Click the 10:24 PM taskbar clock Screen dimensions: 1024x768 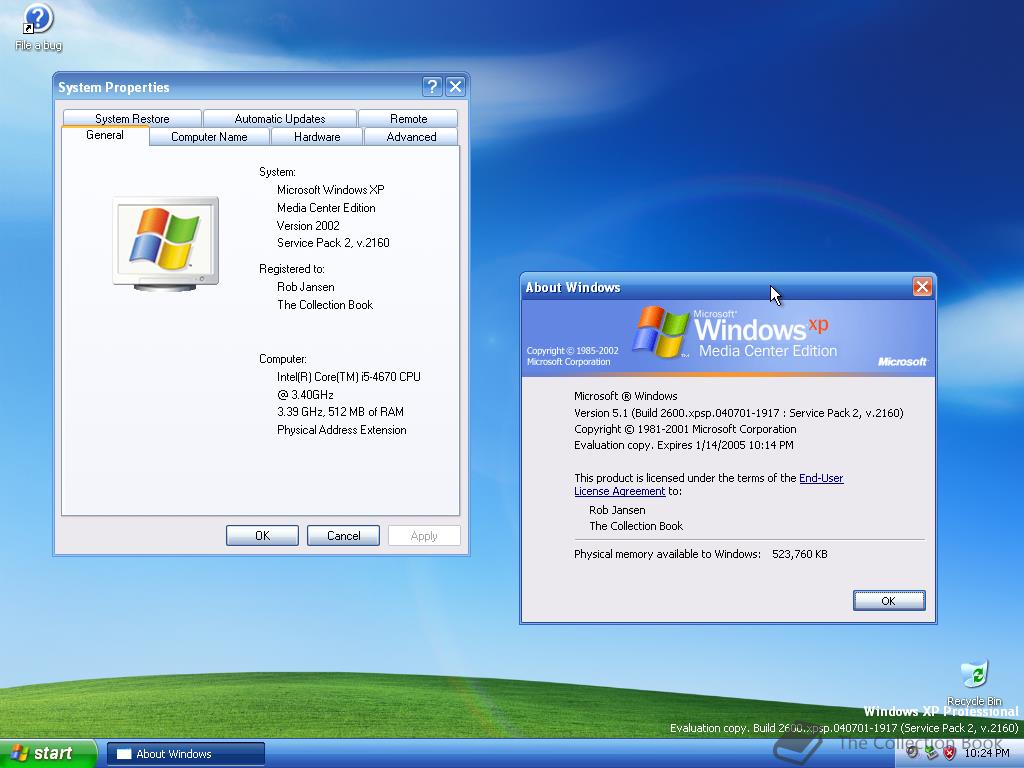pyautogui.click(x=986, y=753)
